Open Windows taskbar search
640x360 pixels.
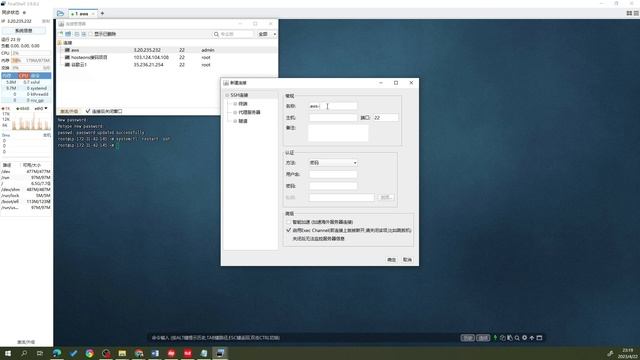point(24,353)
